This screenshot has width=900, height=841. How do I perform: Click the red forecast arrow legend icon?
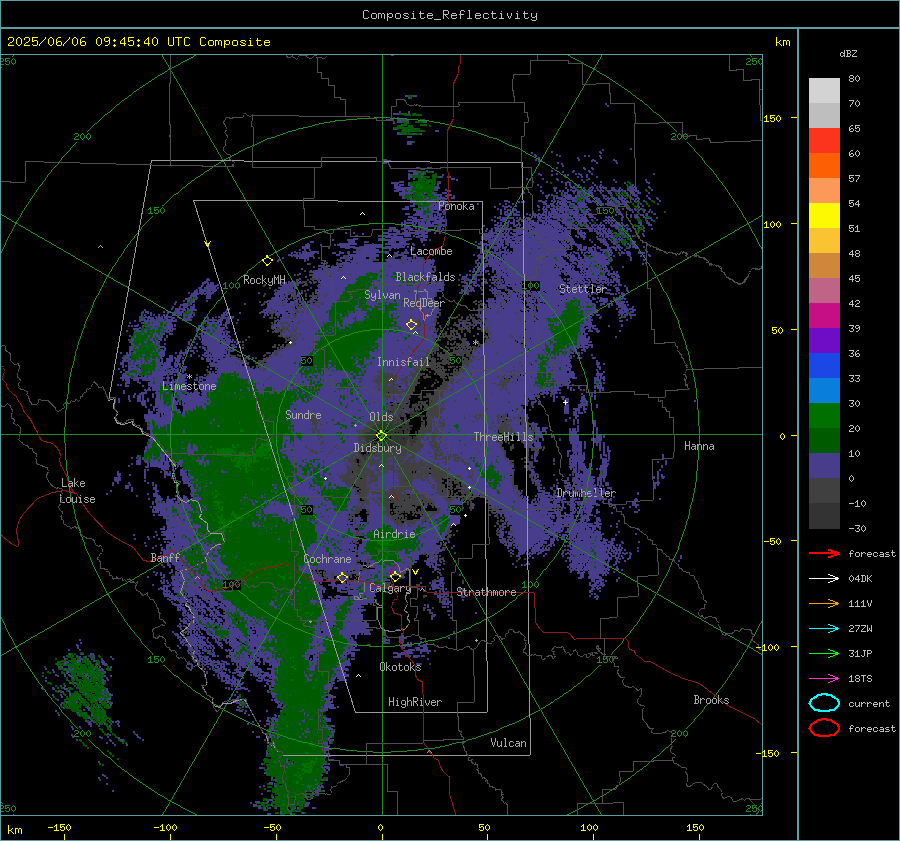(x=824, y=553)
